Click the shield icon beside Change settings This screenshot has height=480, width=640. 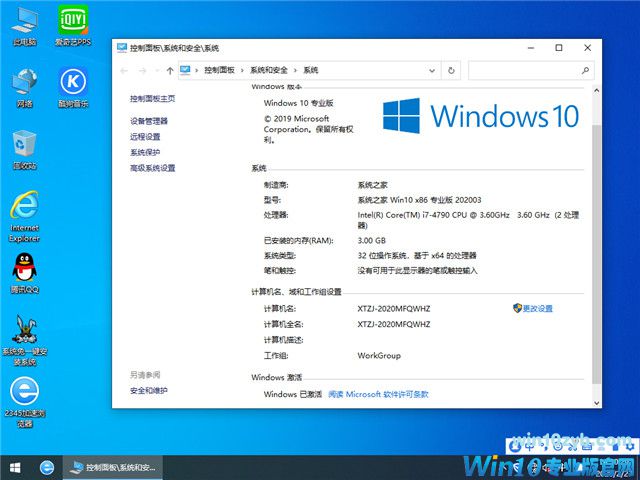point(517,308)
